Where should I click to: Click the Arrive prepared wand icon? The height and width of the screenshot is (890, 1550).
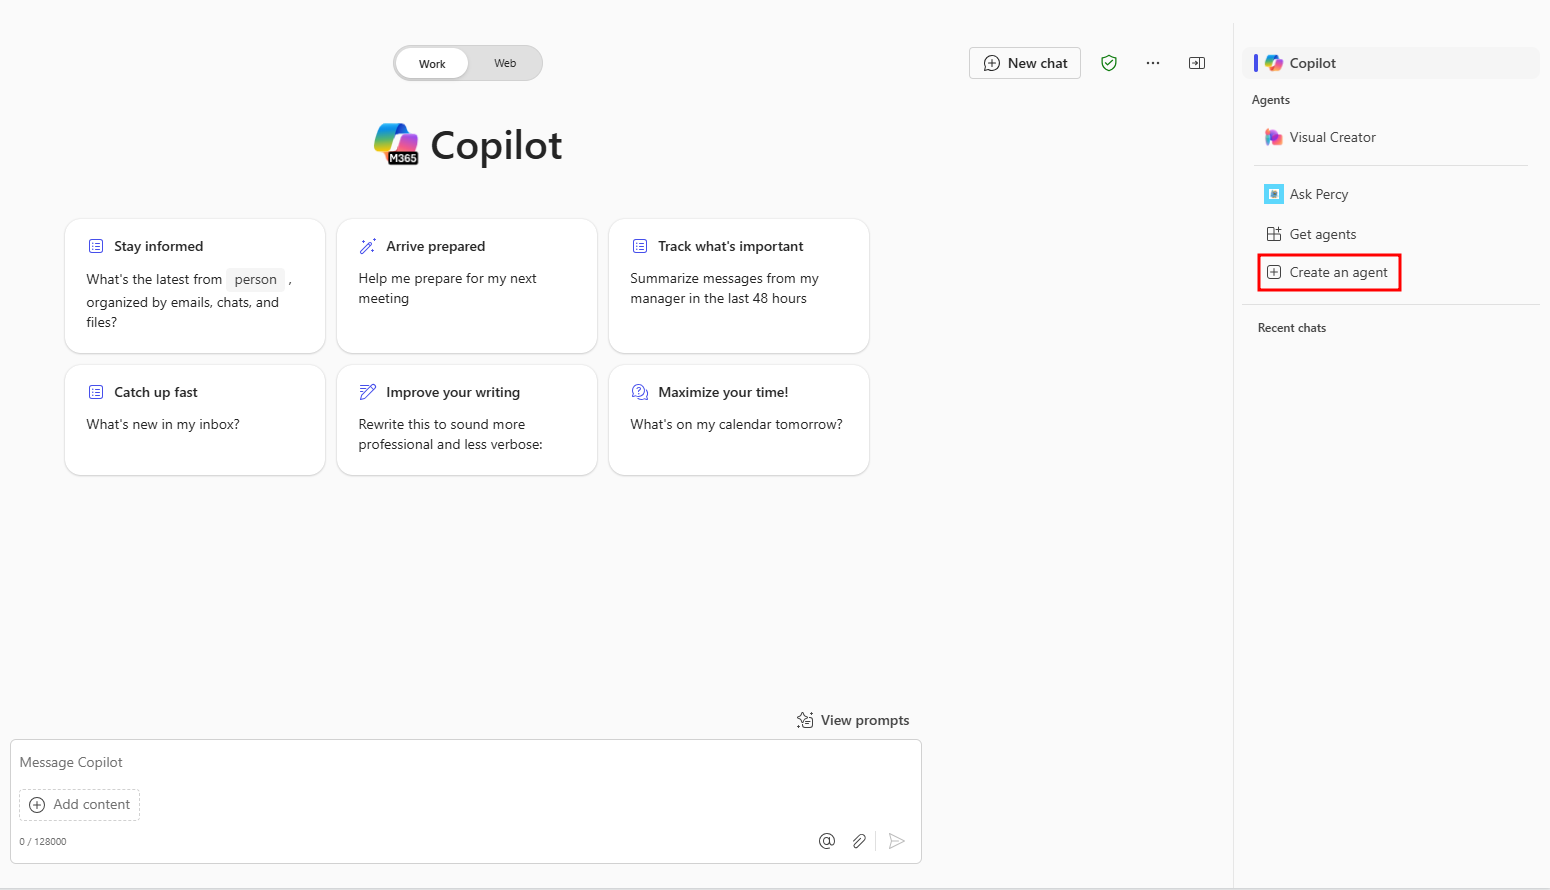[x=368, y=246]
